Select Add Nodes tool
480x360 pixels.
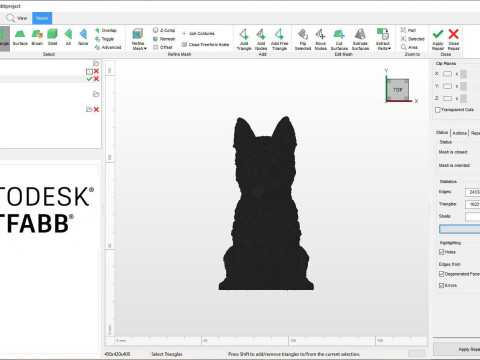pos(261,39)
